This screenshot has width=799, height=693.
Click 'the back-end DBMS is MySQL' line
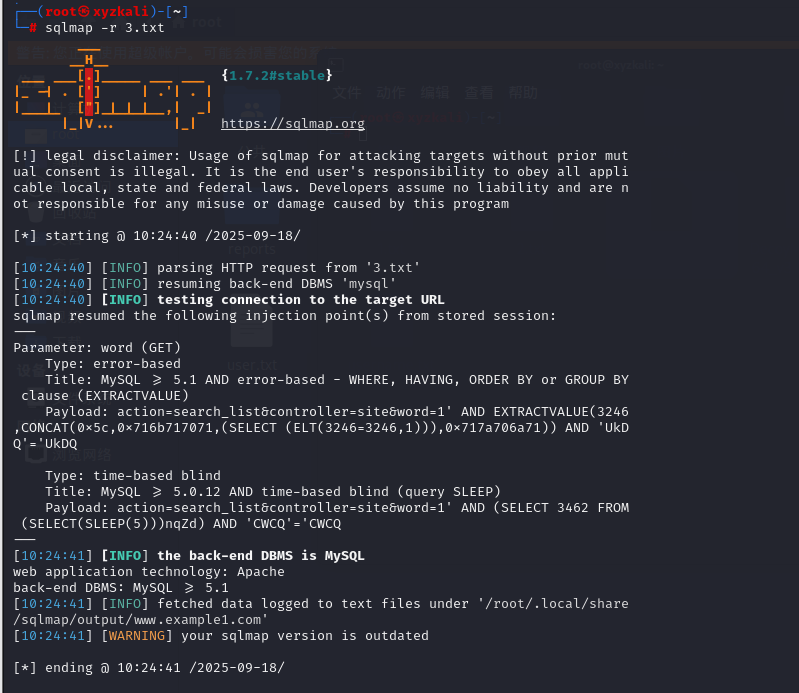[x=260, y=555]
